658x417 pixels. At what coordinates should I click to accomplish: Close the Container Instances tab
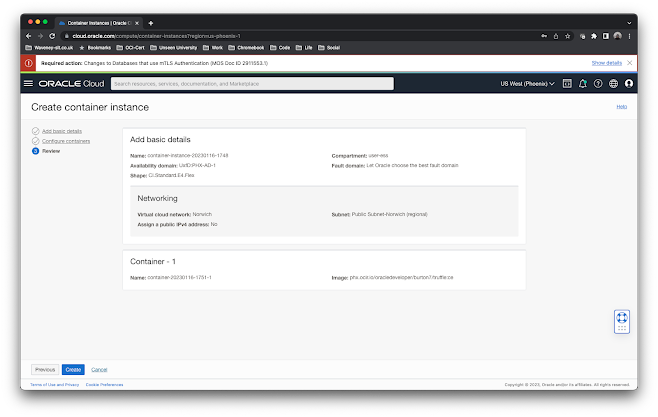point(137,23)
